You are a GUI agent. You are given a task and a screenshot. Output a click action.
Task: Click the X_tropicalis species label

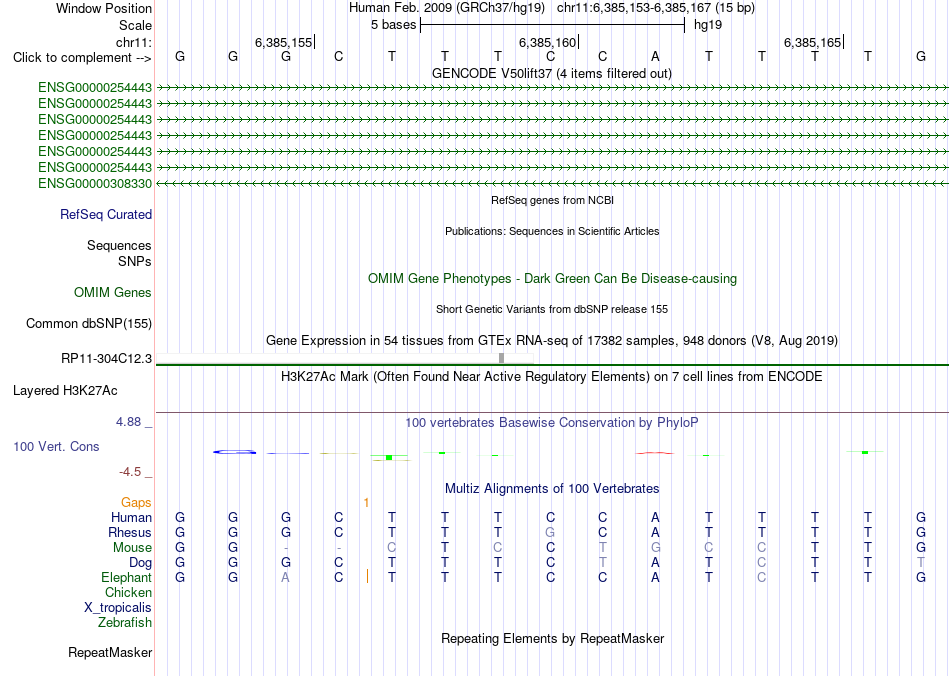tap(118, 608)
